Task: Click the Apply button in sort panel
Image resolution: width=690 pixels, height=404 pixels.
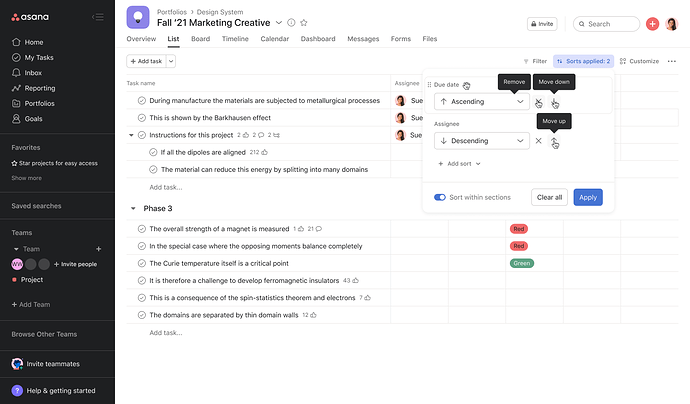Action: click(588, 197)
